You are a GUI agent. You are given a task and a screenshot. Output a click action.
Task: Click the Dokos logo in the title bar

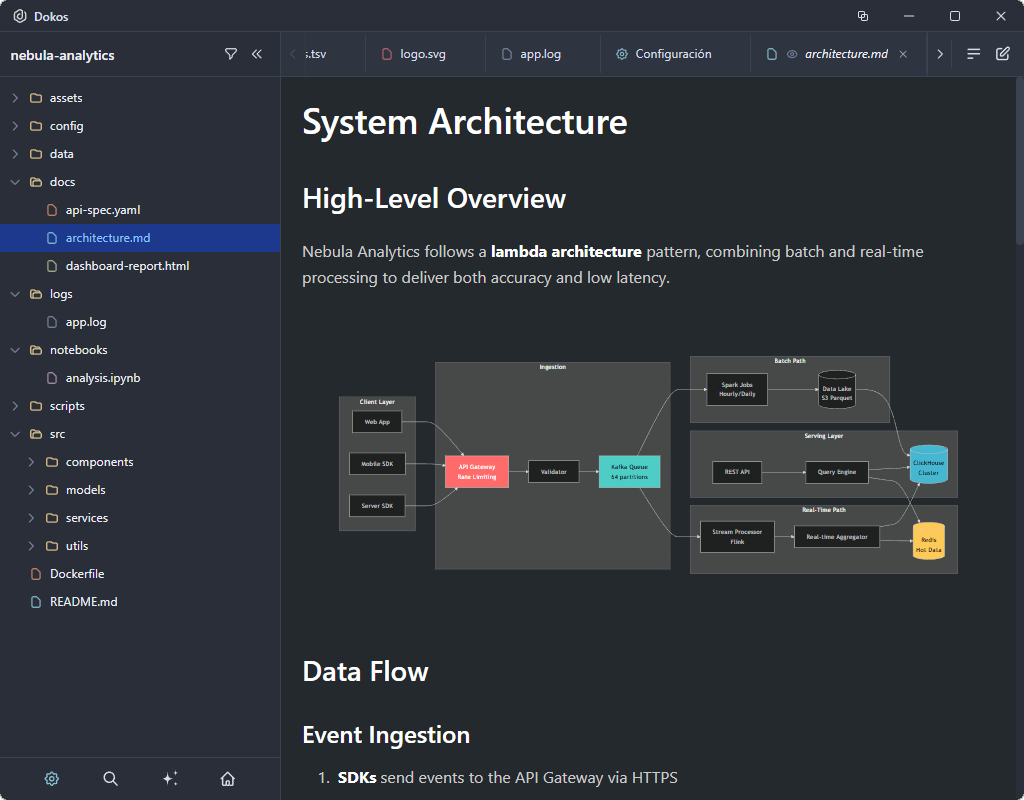click(x=20, y=16)
